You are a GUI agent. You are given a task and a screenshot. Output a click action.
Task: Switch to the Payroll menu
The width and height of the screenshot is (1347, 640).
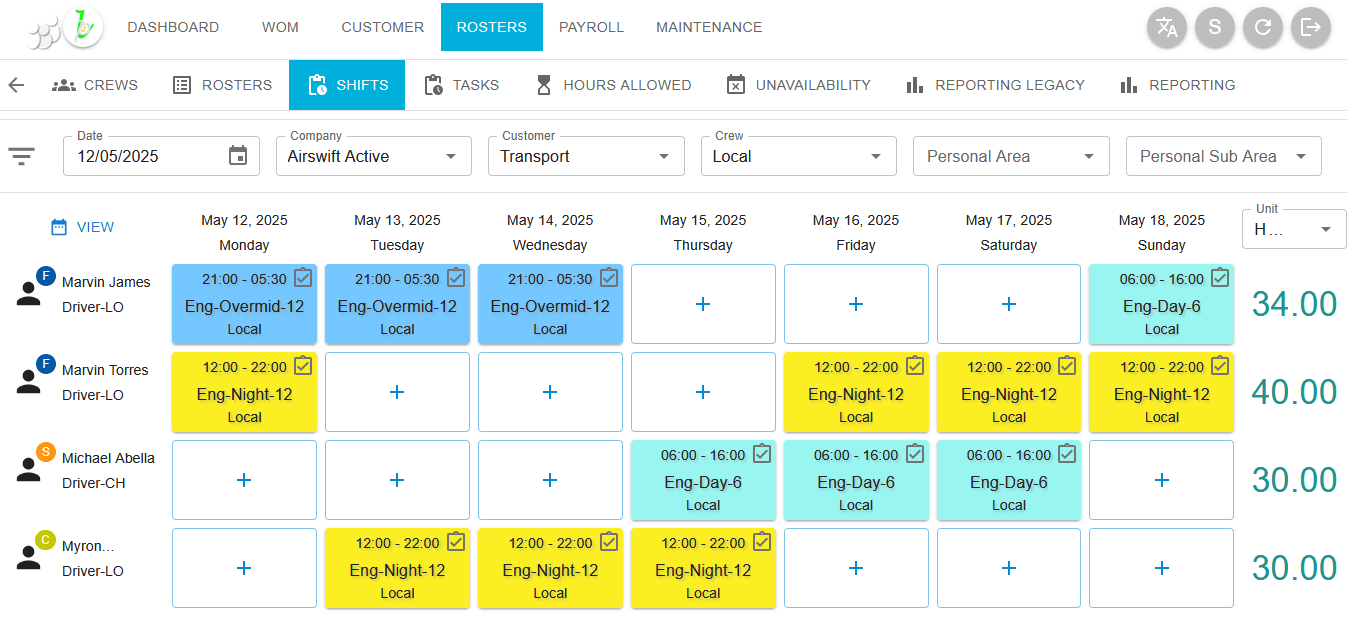click(591, 27)
